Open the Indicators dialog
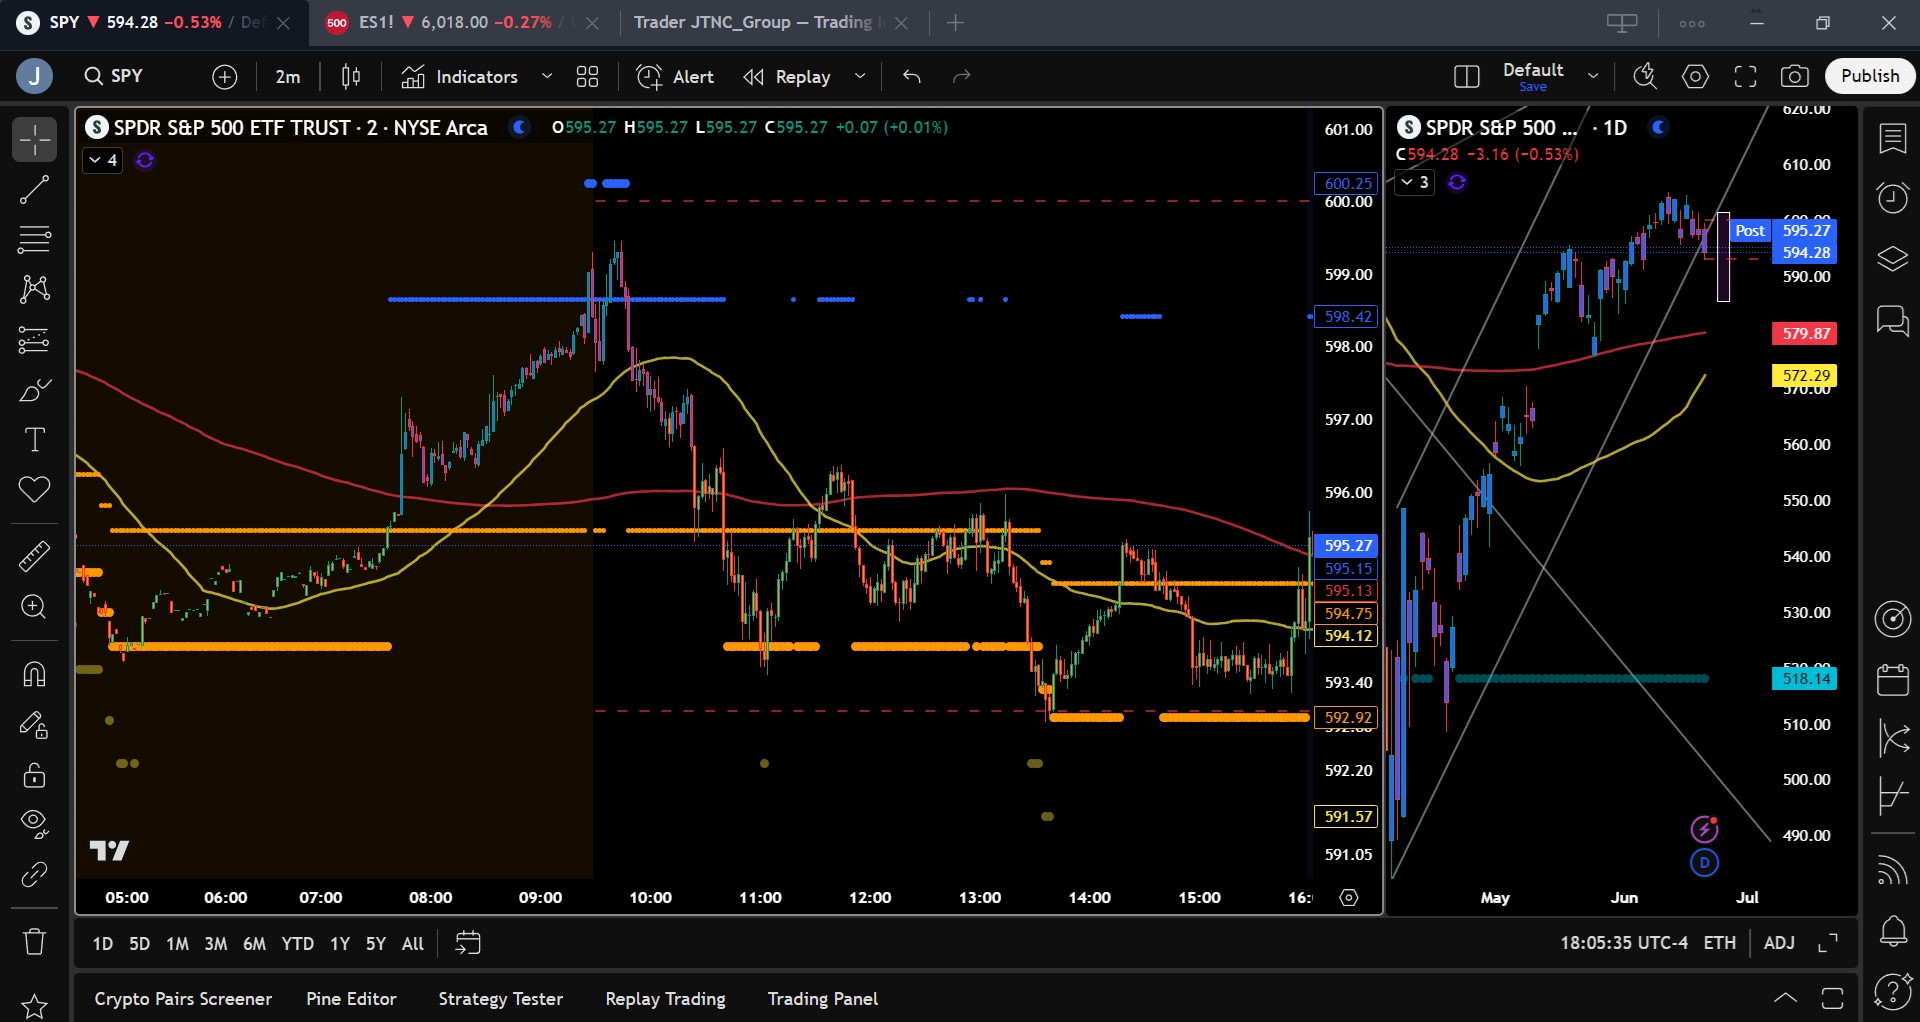Image resolution: width=1920 pixels, height=1022 pixels. click(x=460, y=77)
